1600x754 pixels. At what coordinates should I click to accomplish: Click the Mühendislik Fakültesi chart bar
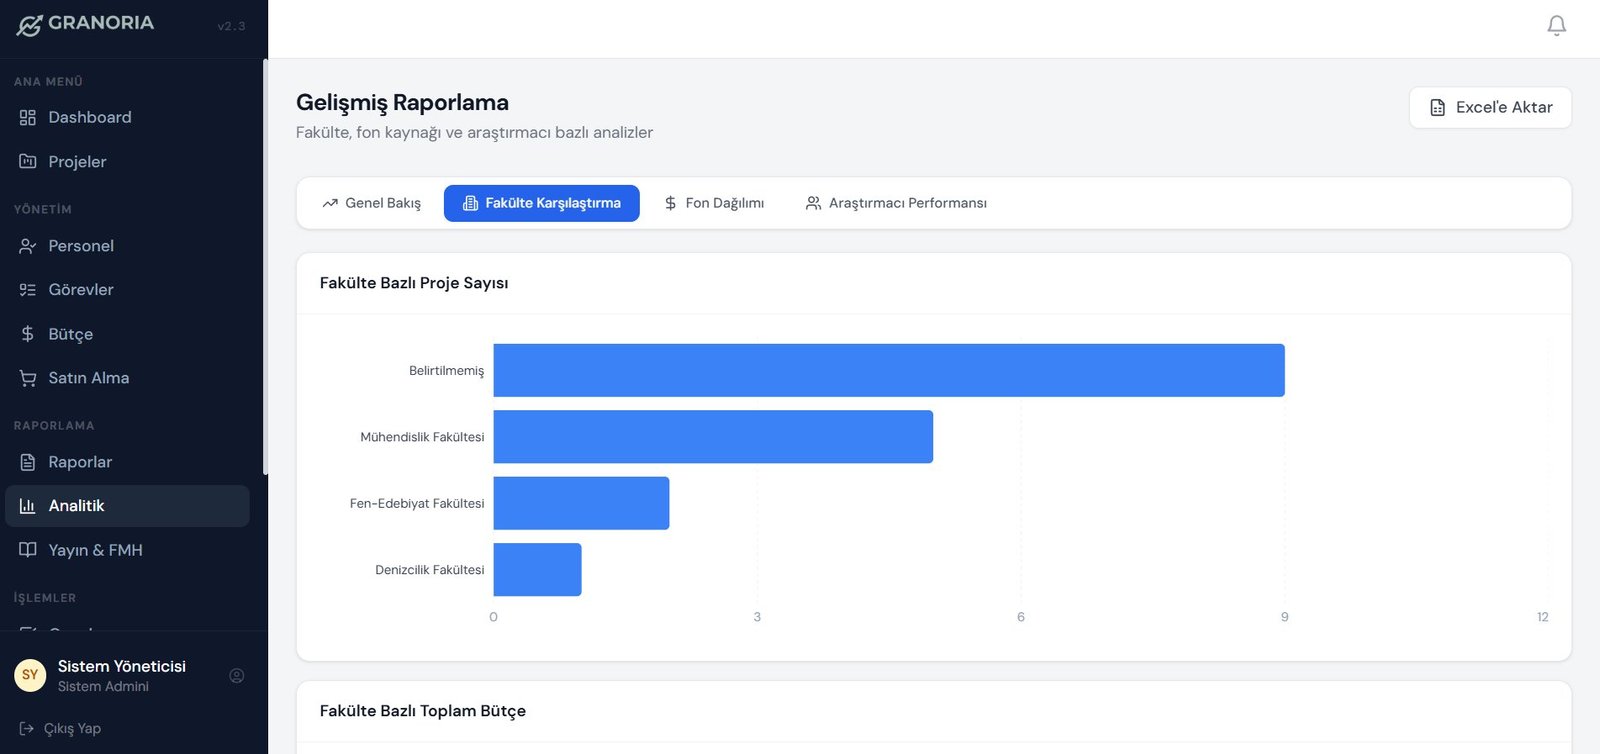click(x=712, y=437)
